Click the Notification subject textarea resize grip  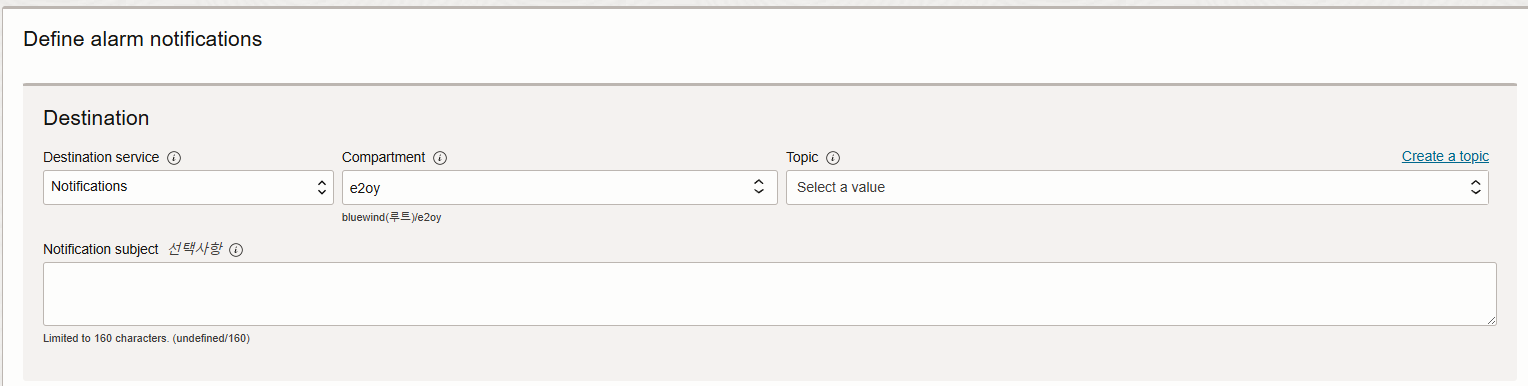point(1491,319)
